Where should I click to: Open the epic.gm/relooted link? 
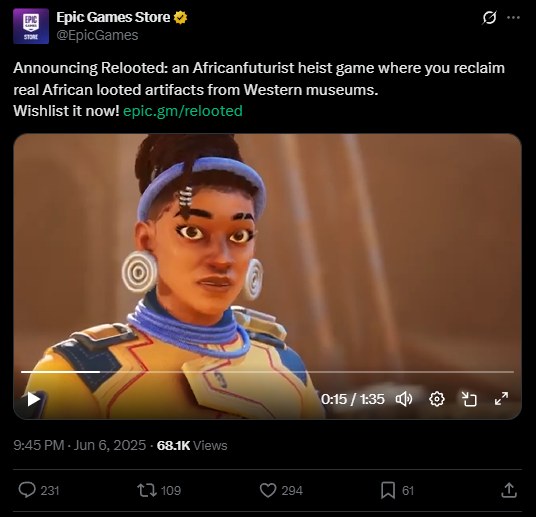coord(183,111)
